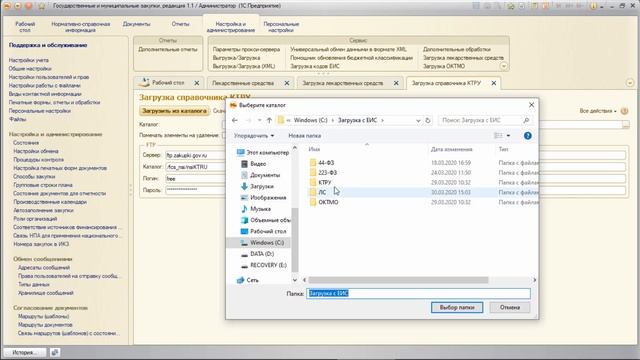640x360 pixels.
Task: Click Загрузить из каталога button
Action: pos(174,111)
